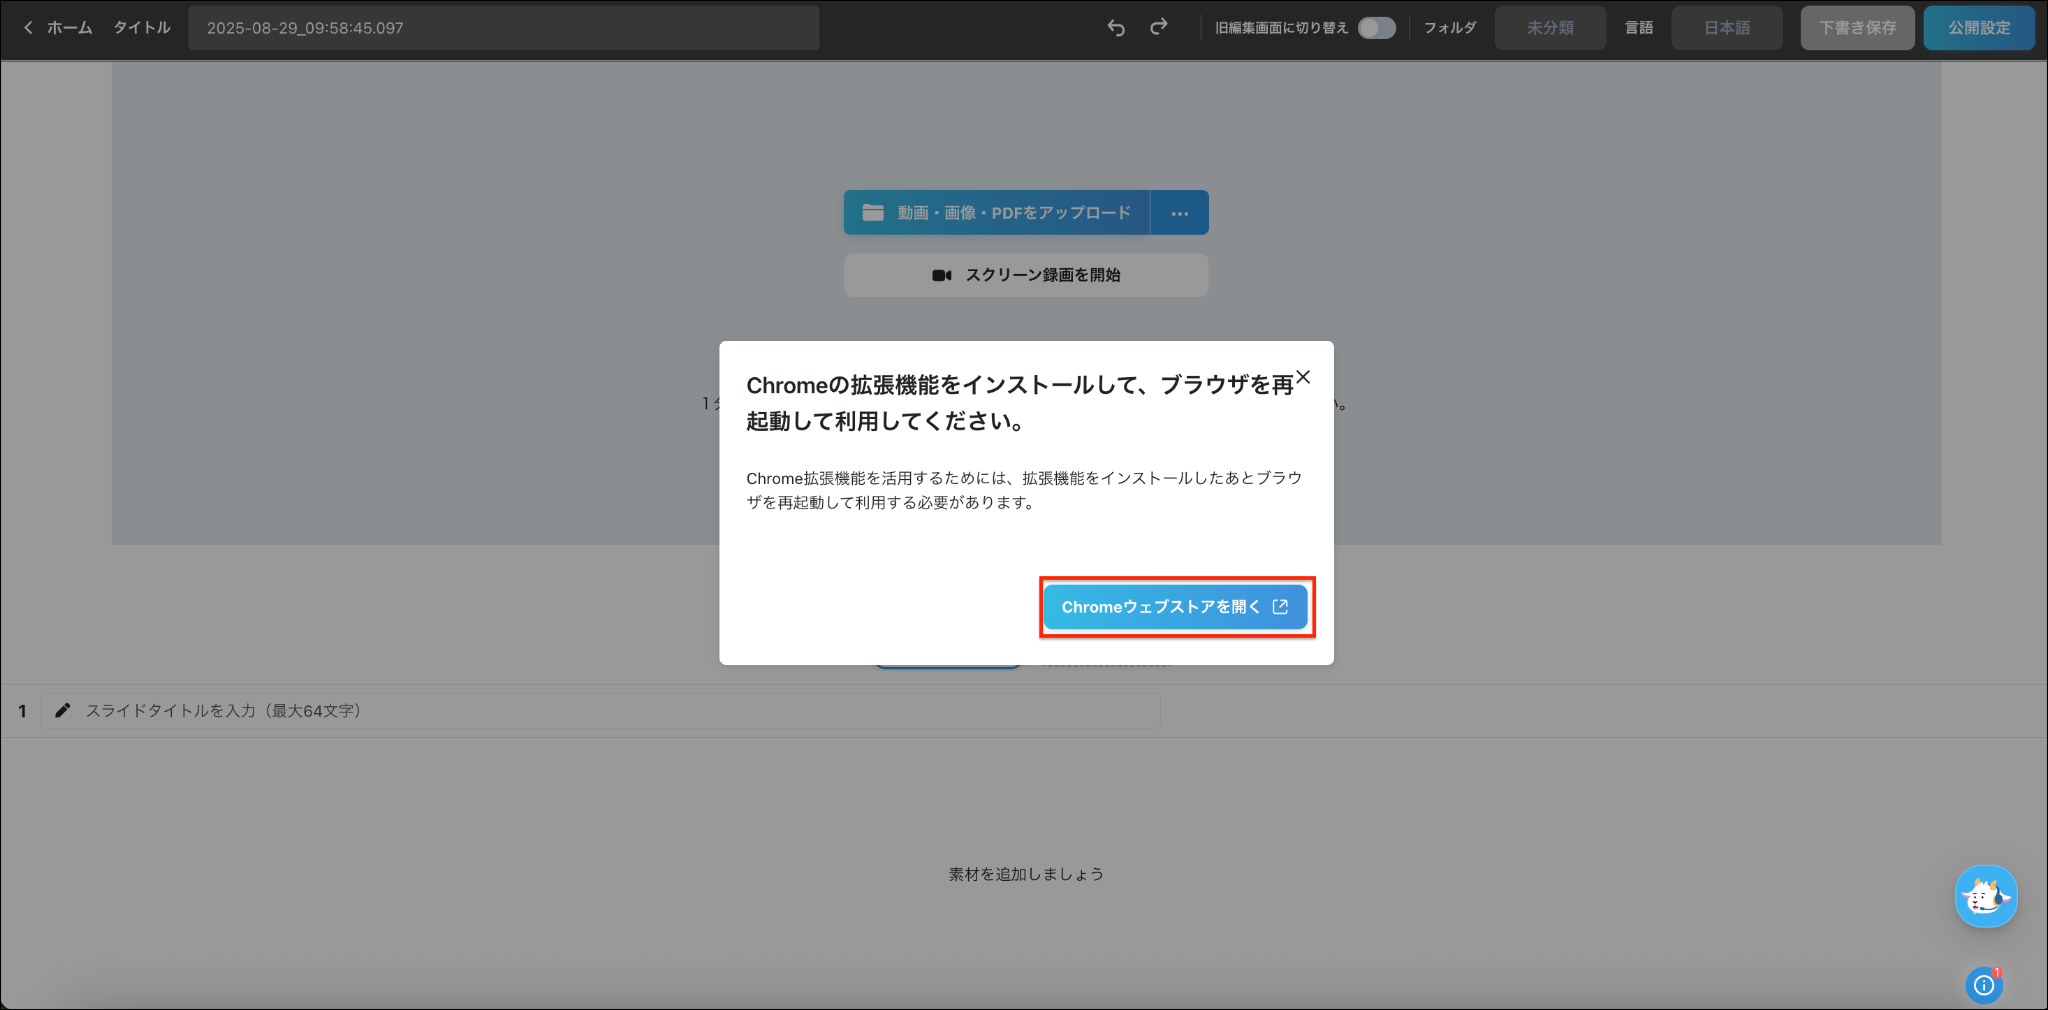Click the redo arrow icon
The width and height of the screenshot is (2048, 1010).
(x=1159, y=27)
